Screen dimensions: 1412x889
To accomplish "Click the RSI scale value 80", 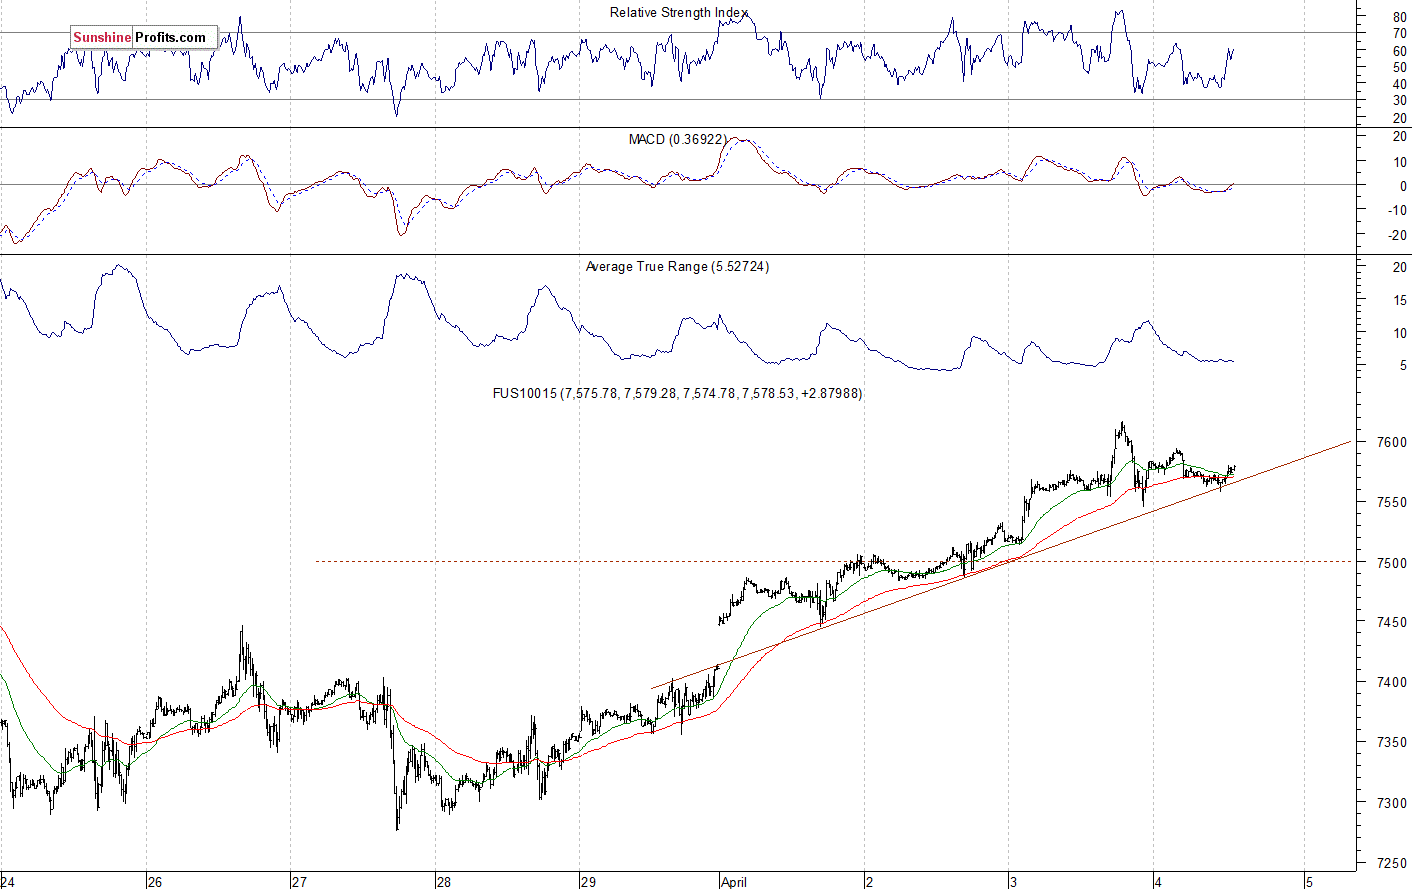I will point(1399,17).
